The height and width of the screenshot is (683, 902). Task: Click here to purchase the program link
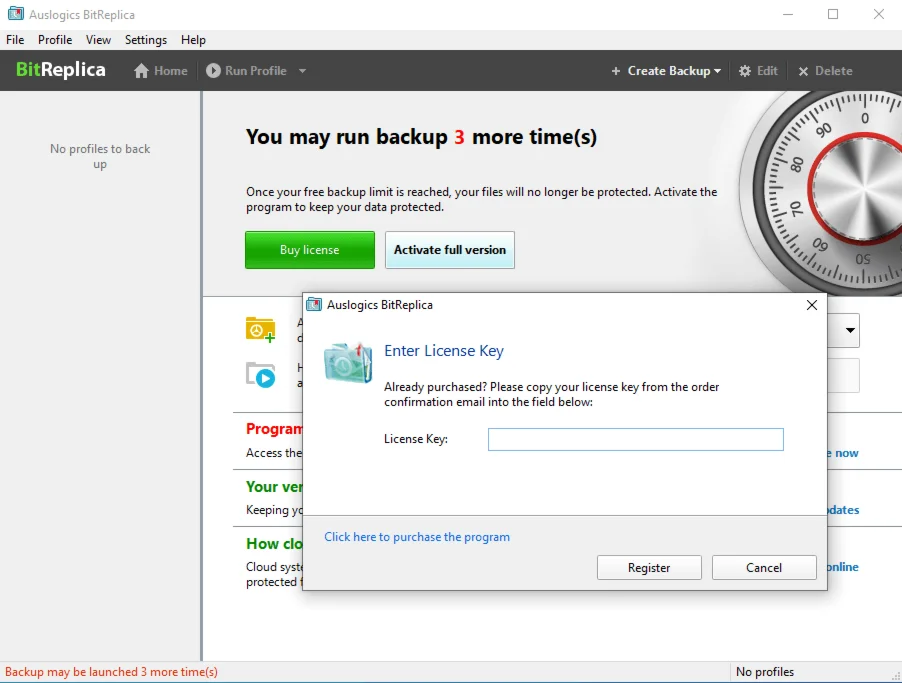tap(416, 537)
